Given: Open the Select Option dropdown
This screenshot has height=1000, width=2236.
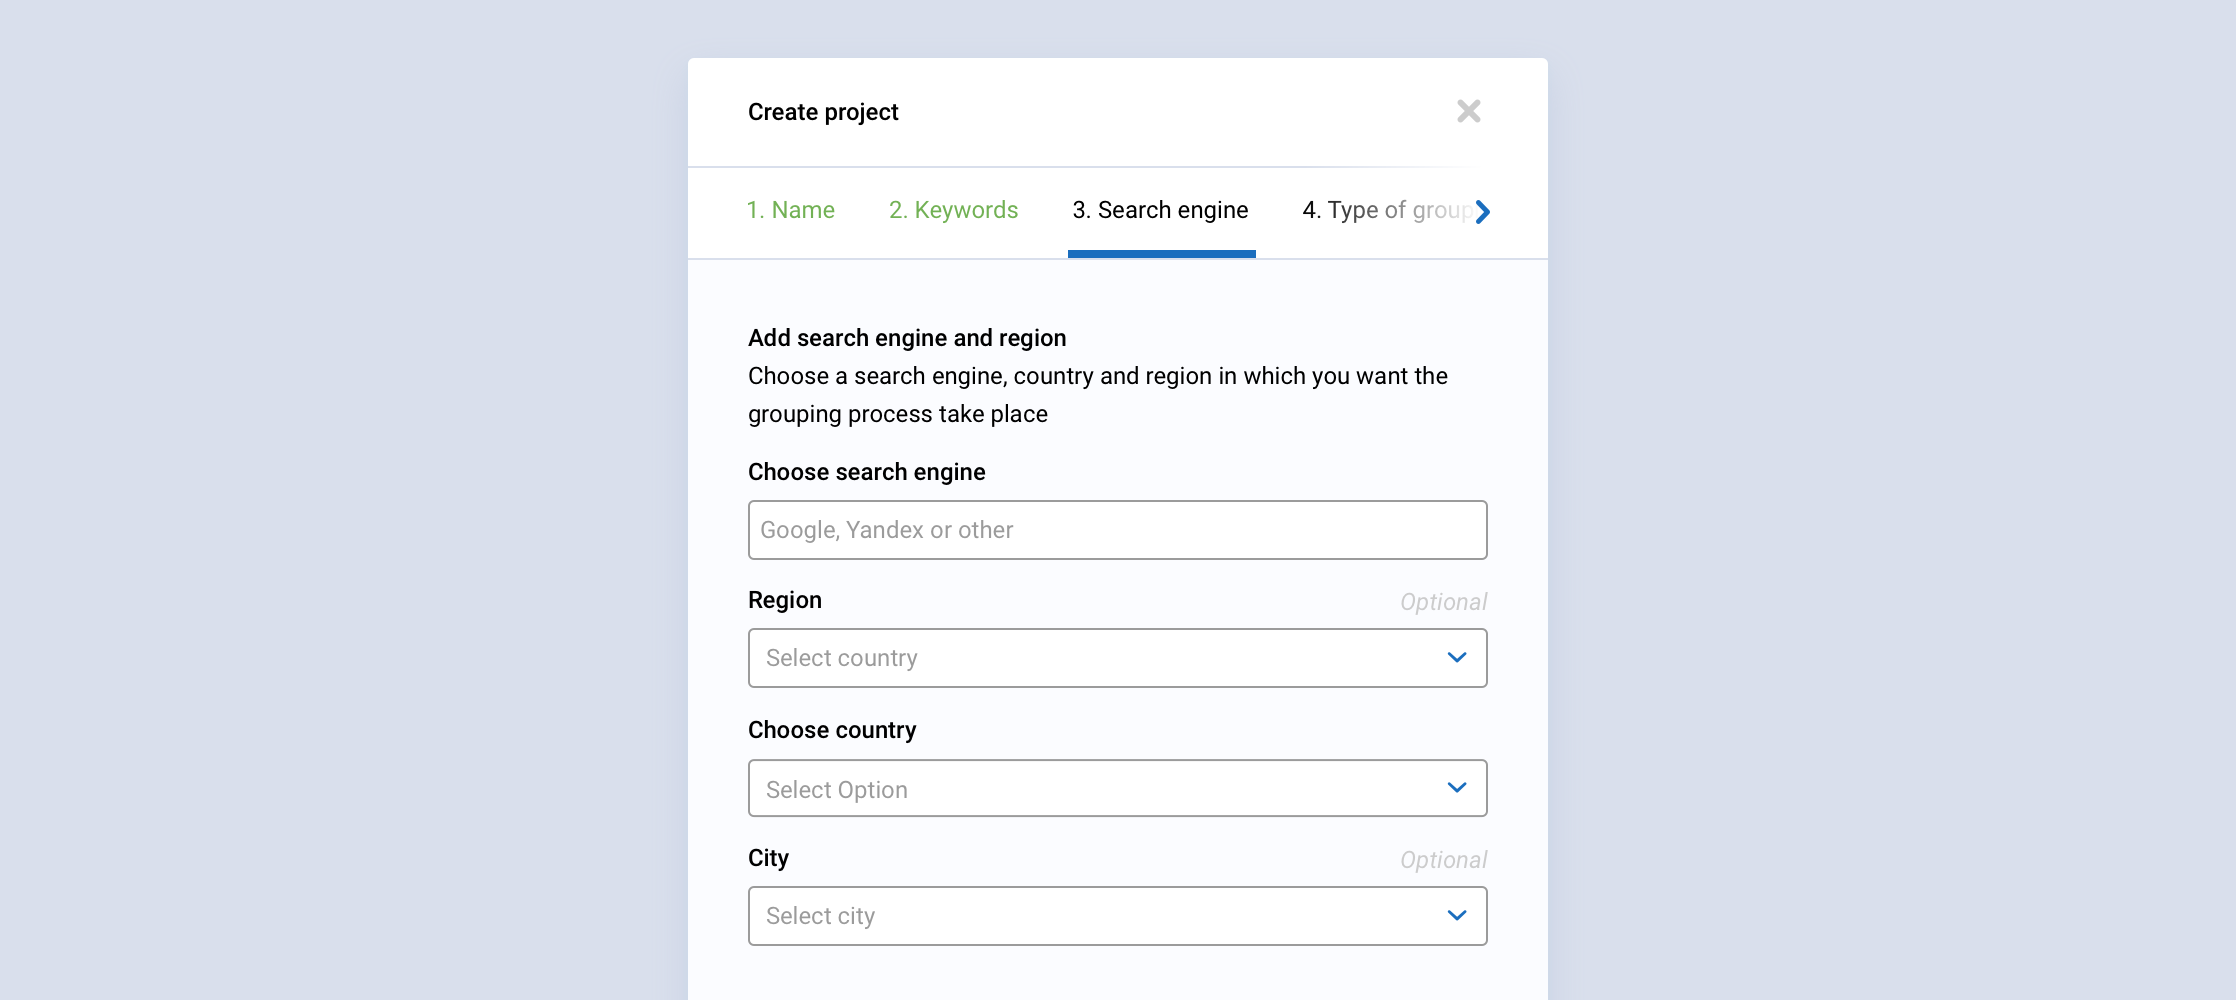Looking at the screenshot, I should tap(1117, 788).
